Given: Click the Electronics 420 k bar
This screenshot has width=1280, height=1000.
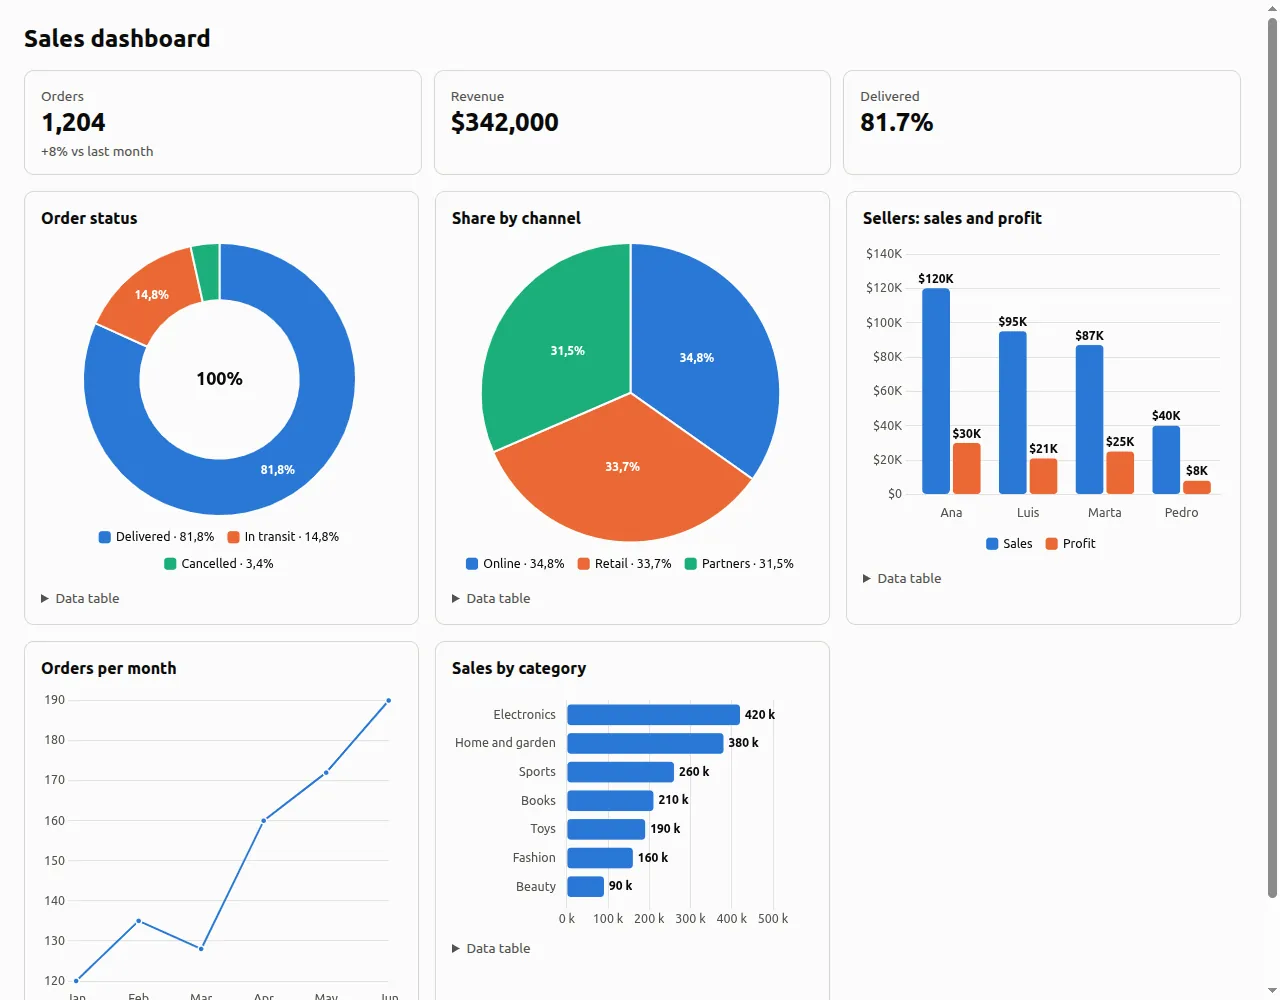Looking at the screenshot, I should point(653,715).
